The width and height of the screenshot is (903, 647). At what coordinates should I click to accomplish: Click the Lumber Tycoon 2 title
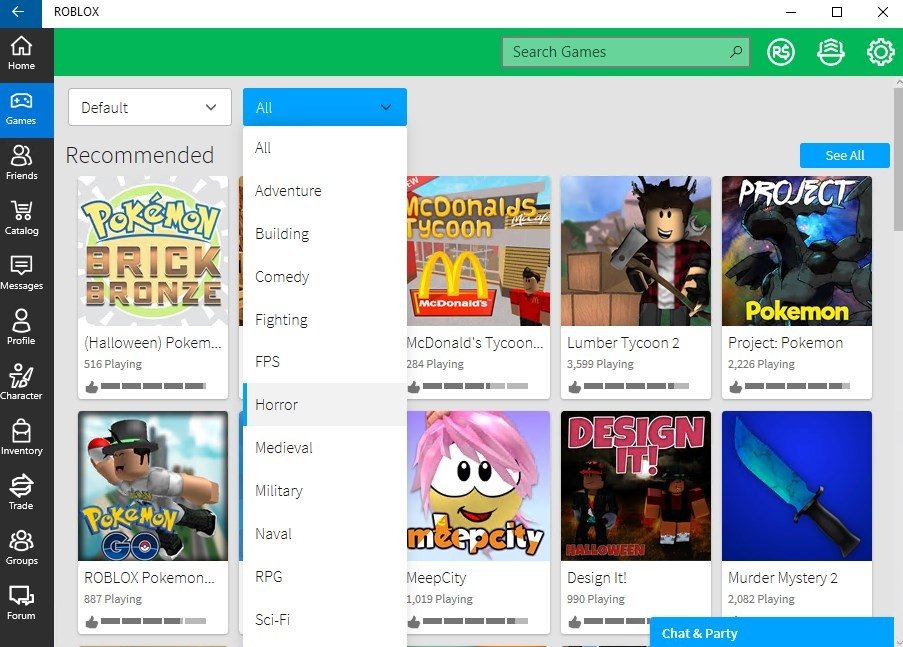point(623,343)
